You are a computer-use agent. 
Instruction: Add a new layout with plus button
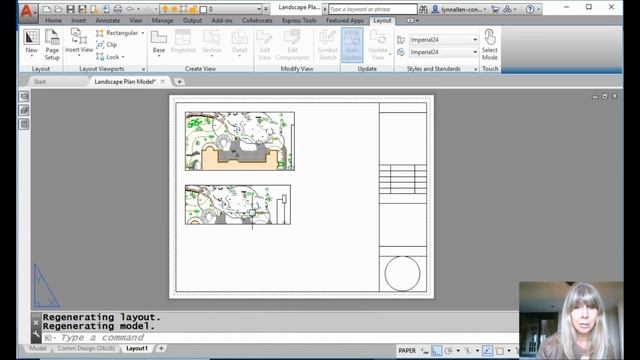(161, 349)
